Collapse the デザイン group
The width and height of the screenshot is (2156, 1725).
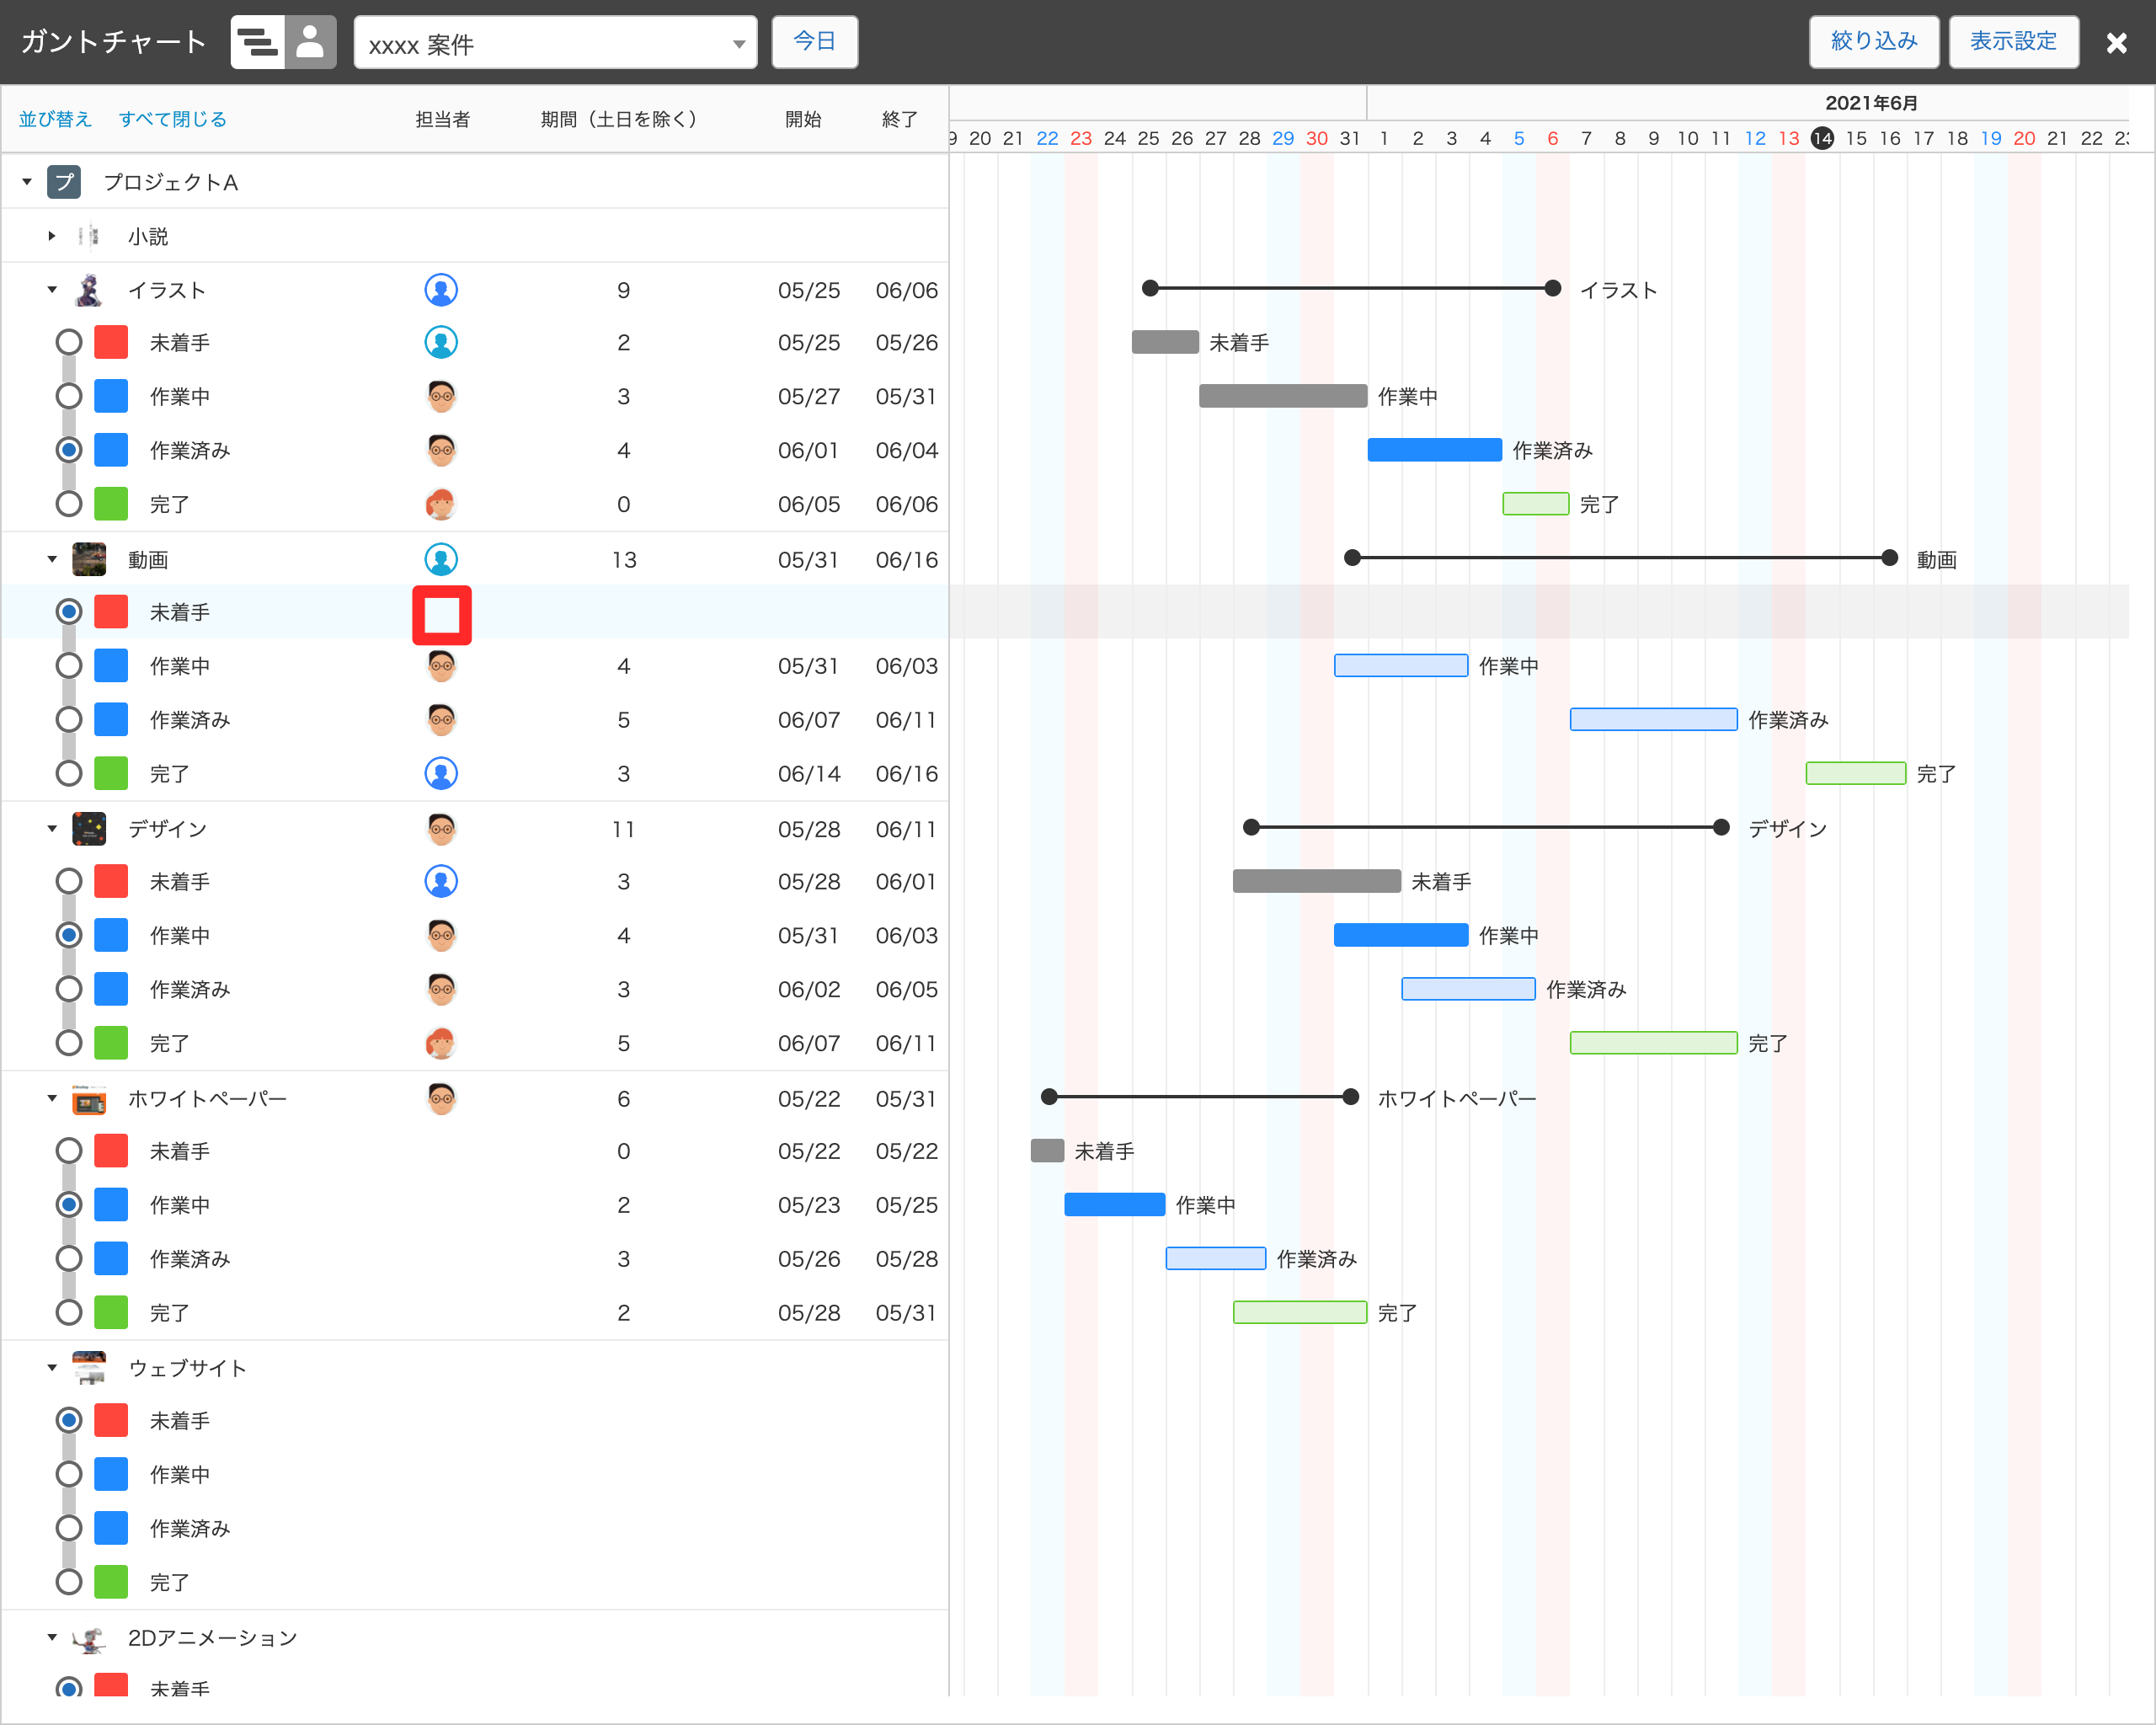[52, 829]
